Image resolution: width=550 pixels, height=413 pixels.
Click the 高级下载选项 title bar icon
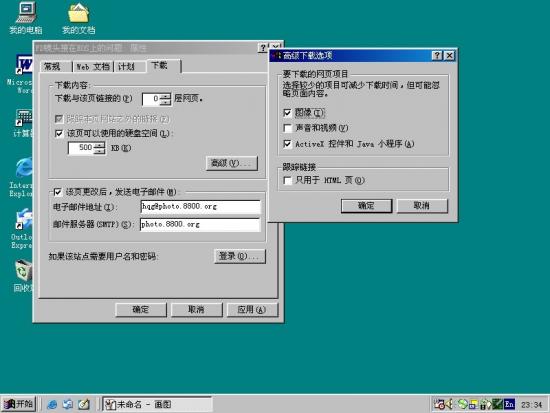pos(276,55)
